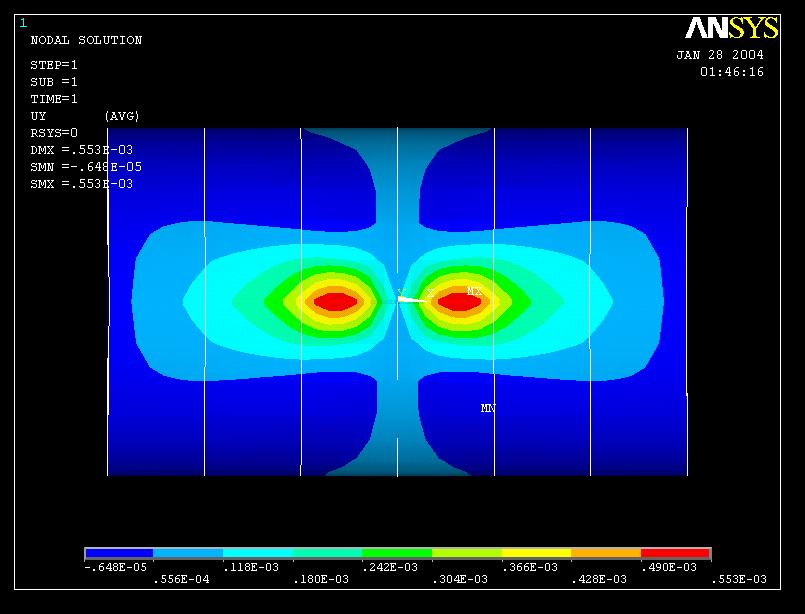Click the NODAL SOLUTION title text
805x614 pixels.
pos(86,40)
